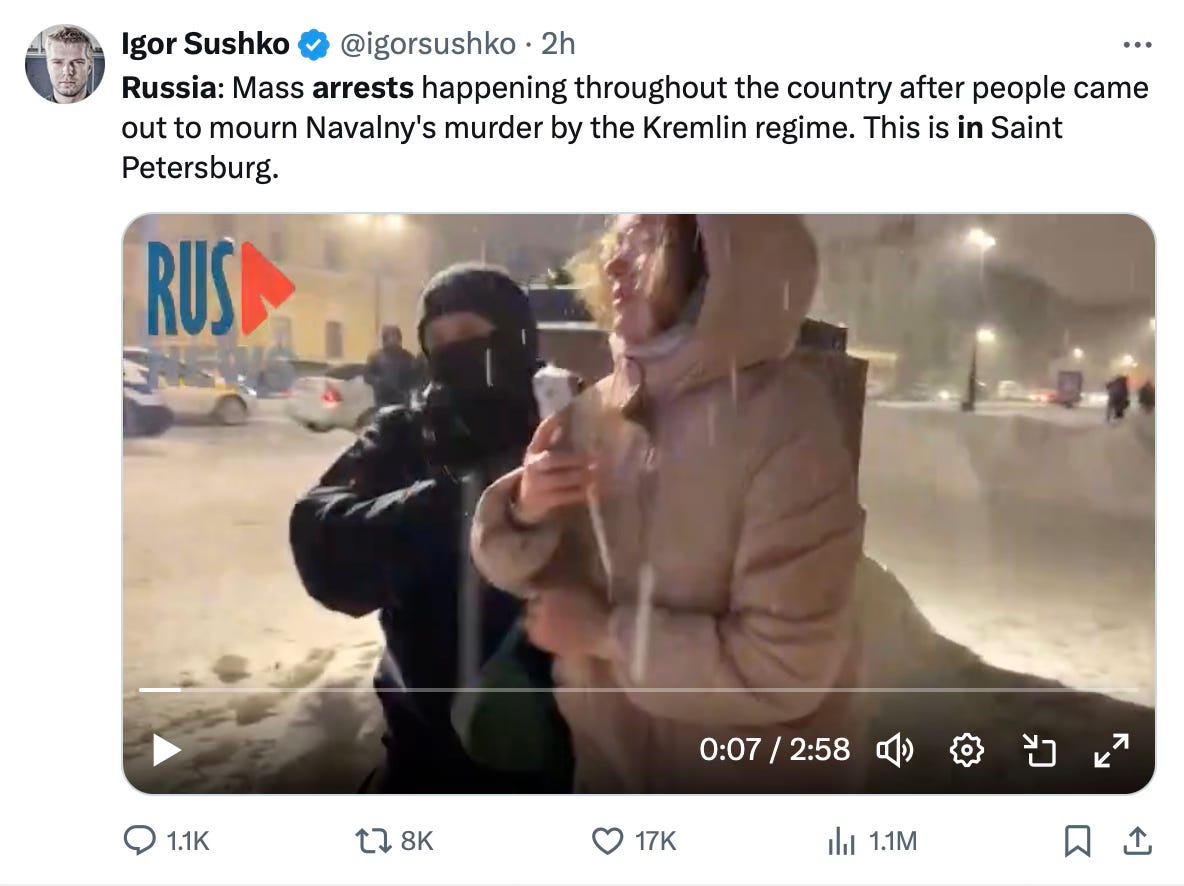Open the reply icon with 1.1K

166,841
